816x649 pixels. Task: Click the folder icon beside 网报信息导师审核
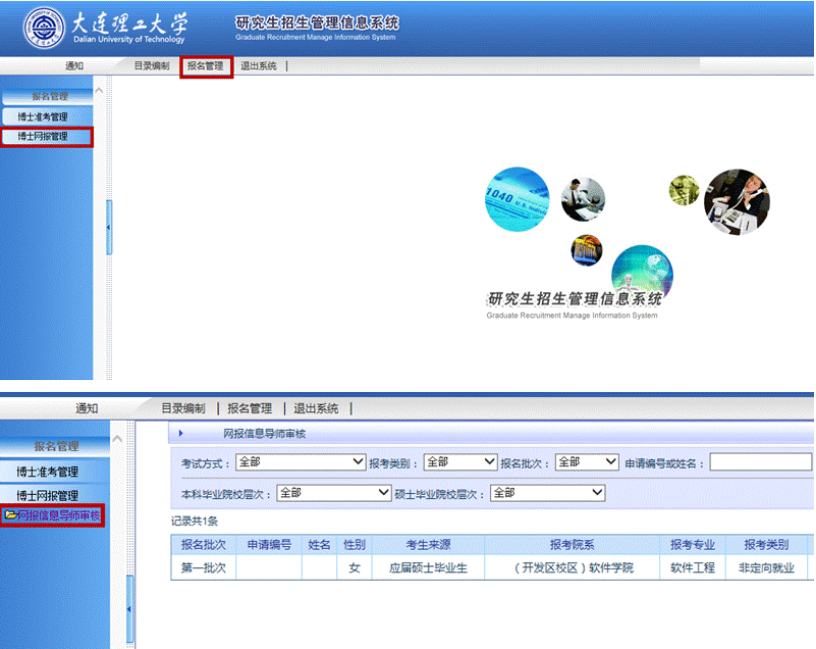10,516
